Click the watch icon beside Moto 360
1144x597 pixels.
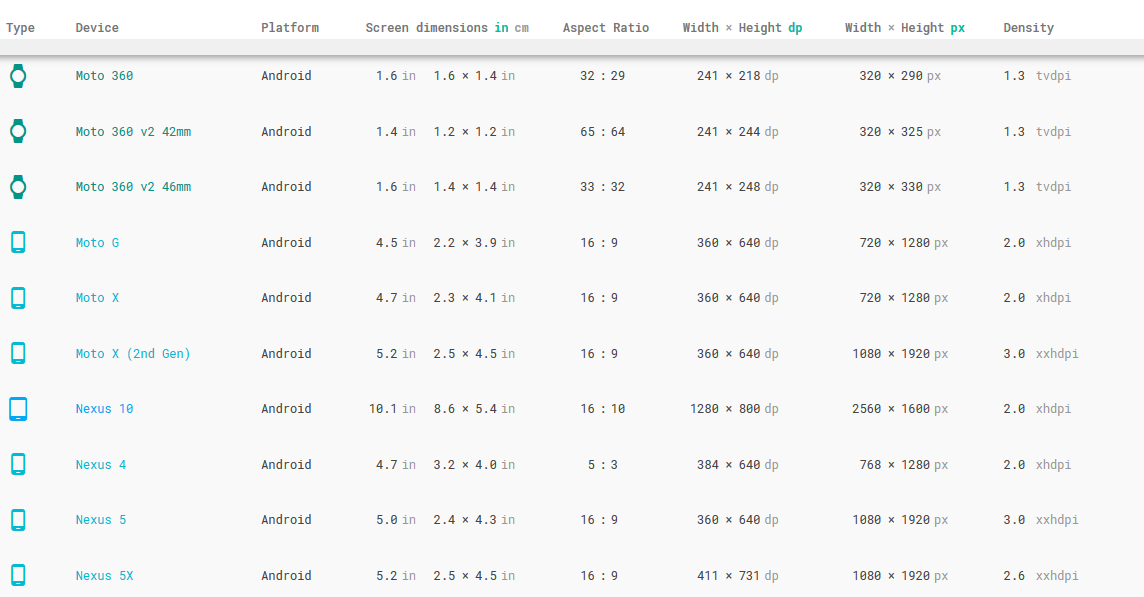point(18,76)
